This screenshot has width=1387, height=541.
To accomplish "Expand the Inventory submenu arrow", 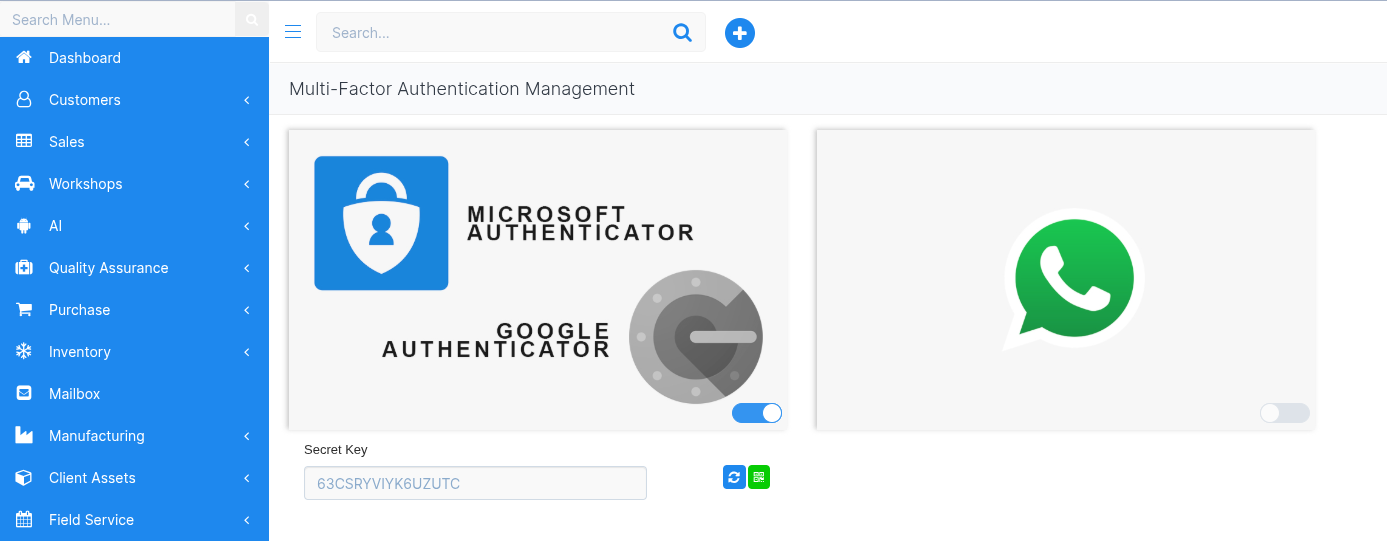I will (246, 352).
